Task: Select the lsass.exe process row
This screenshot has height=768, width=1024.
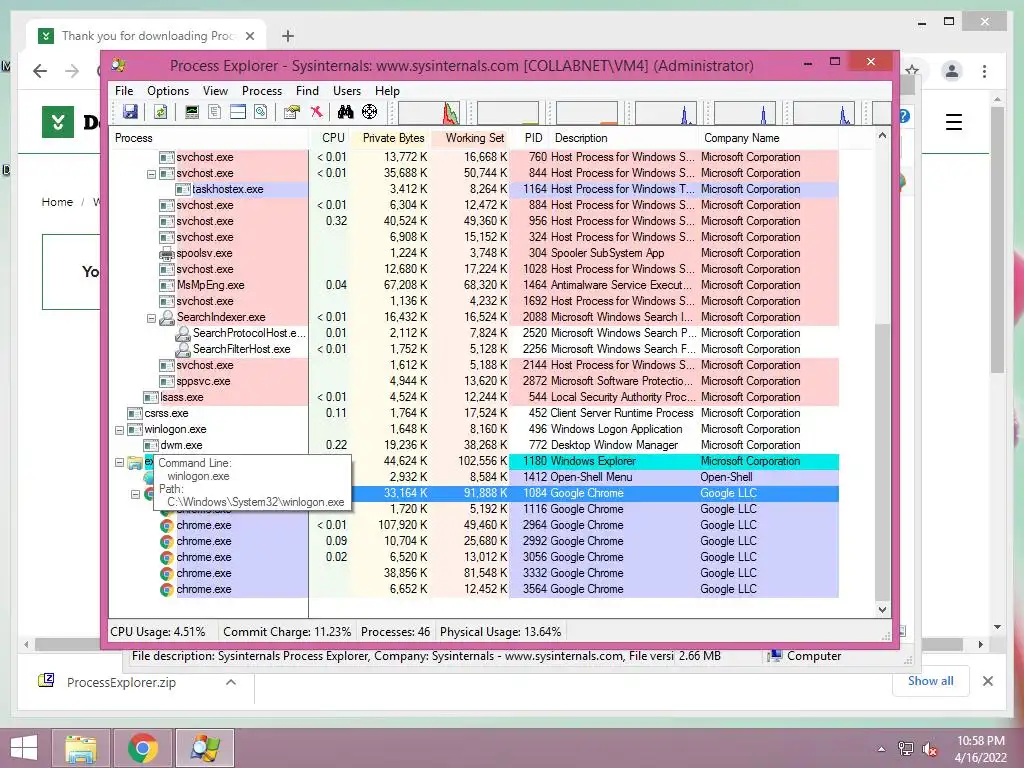Action: (473, 397)
